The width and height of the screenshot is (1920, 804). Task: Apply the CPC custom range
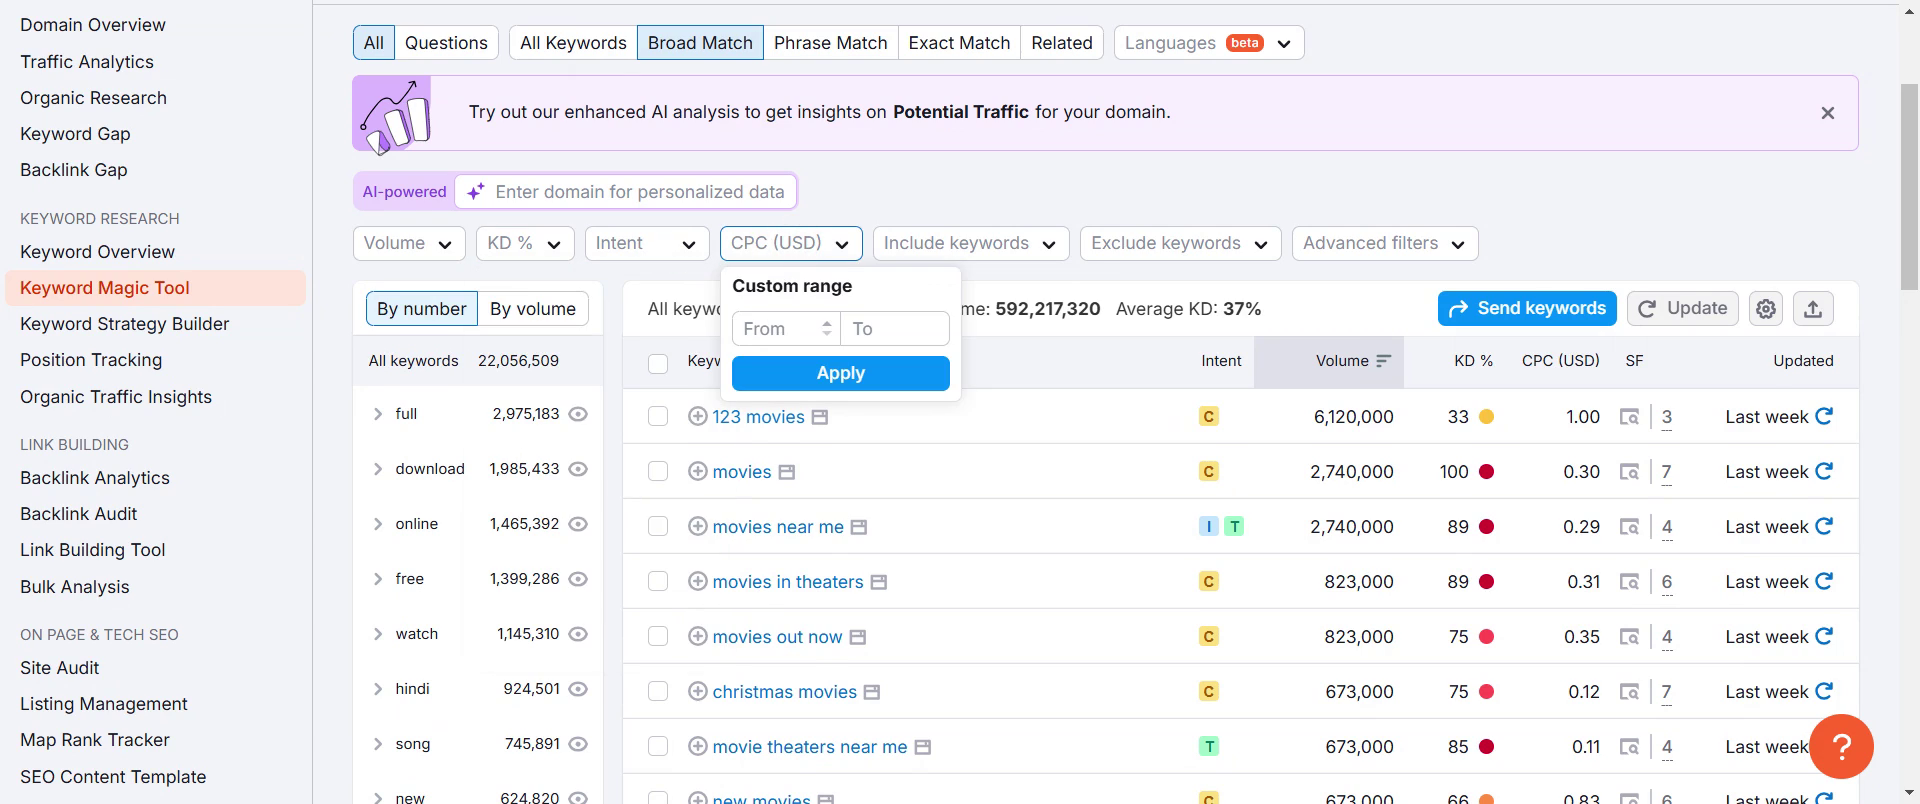coord(841,373)
